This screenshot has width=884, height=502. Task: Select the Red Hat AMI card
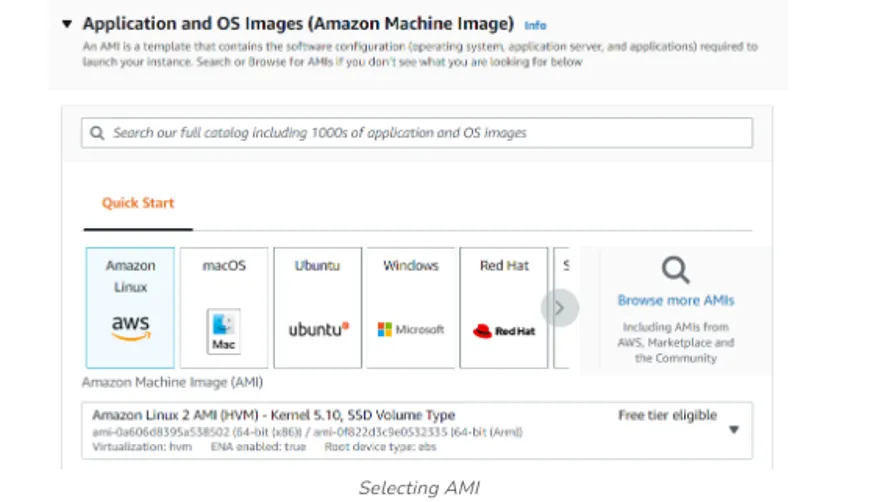[504, 308]
